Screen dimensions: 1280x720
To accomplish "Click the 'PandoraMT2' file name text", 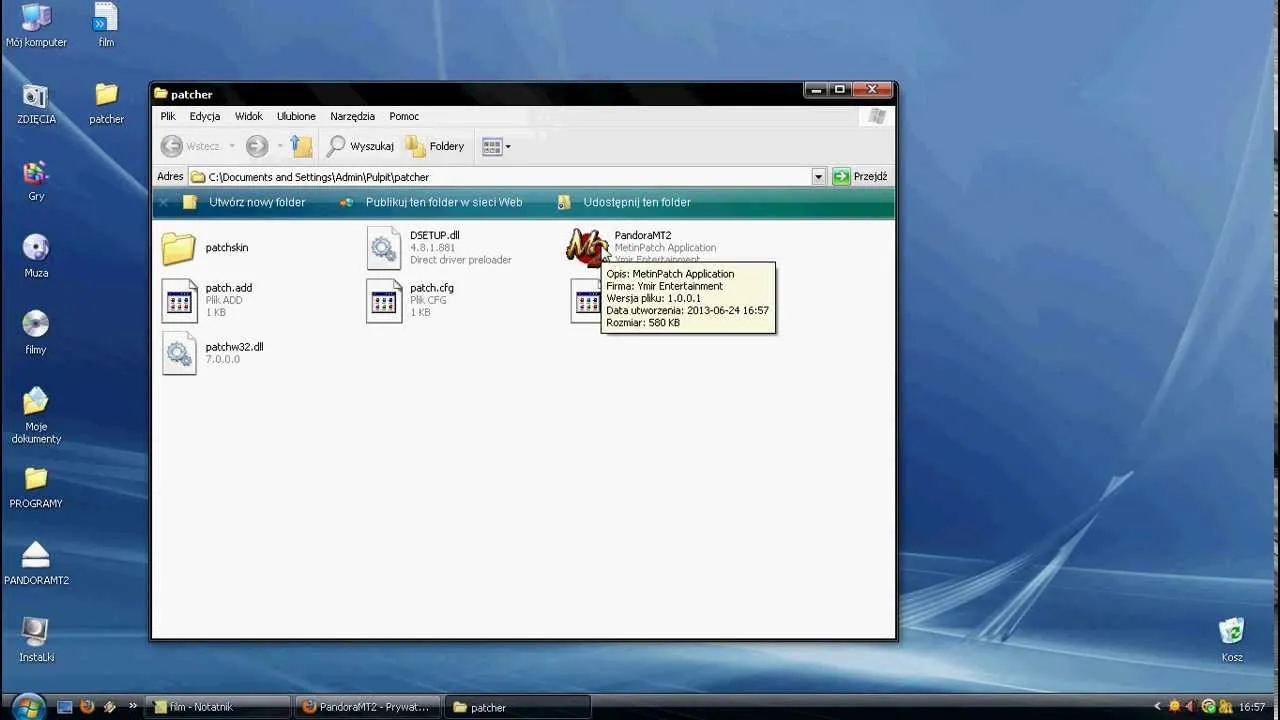I will point(643,236).
